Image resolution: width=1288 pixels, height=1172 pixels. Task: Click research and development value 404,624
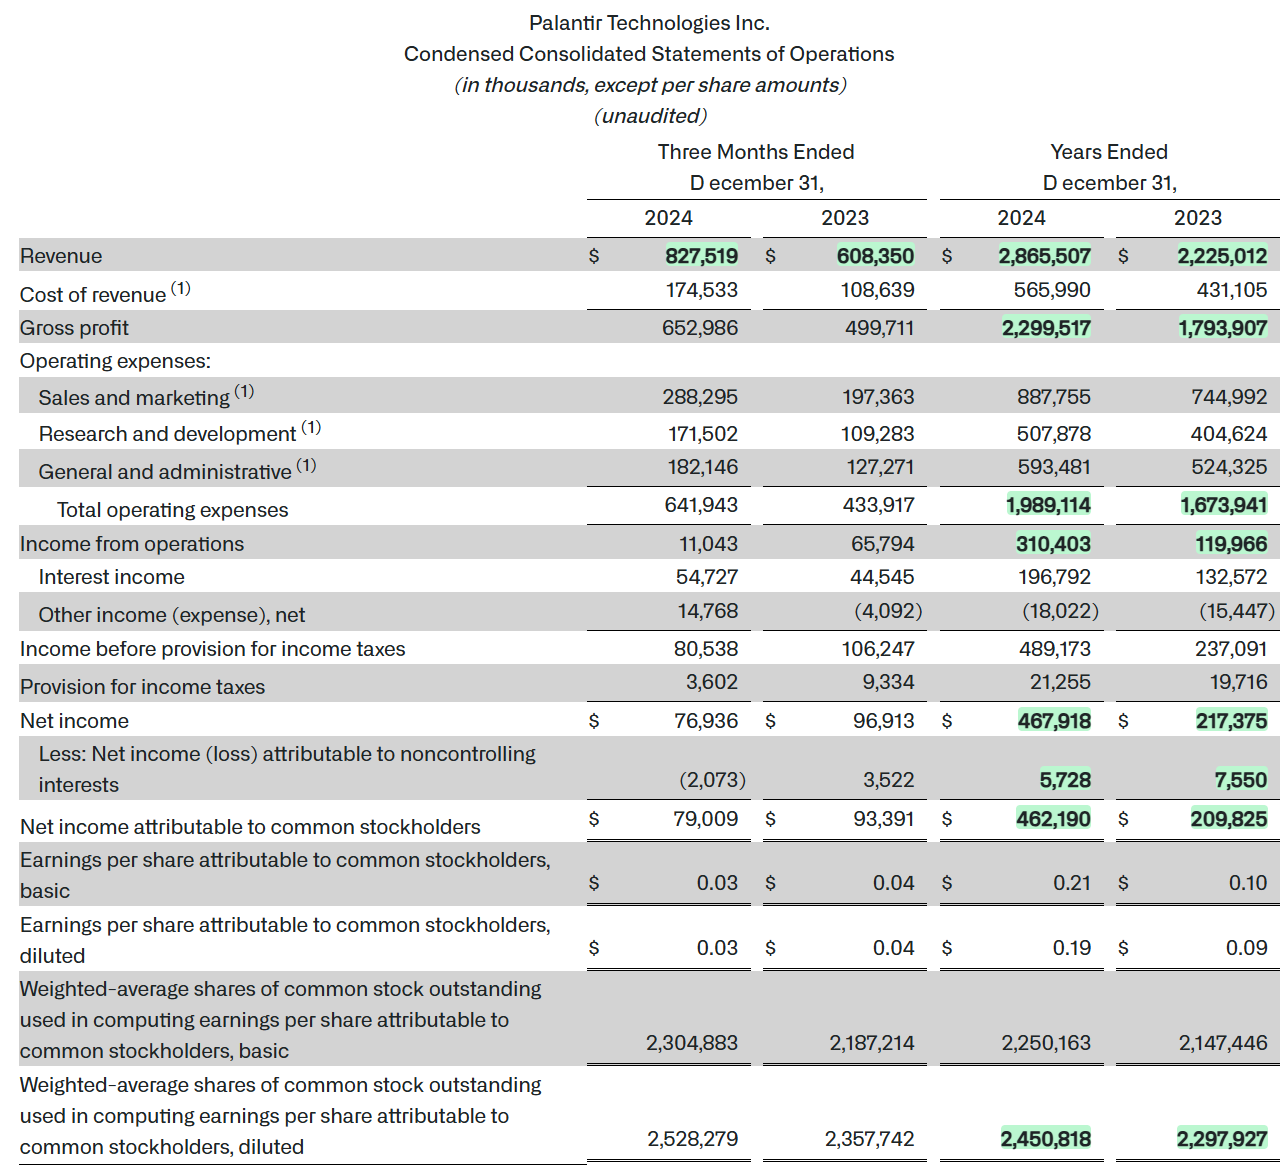[1229, 434]
